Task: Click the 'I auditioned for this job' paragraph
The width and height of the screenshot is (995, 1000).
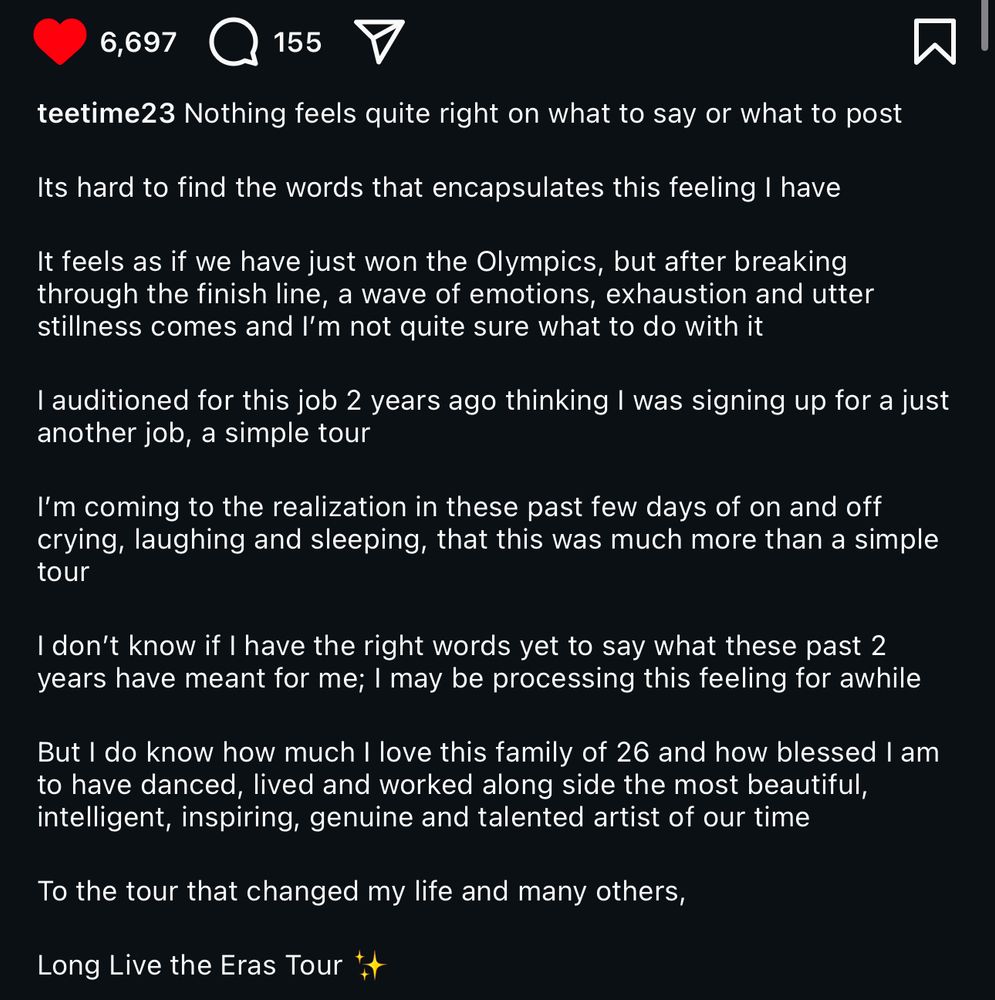Action: pyautogui.click(x=493, y=417)
